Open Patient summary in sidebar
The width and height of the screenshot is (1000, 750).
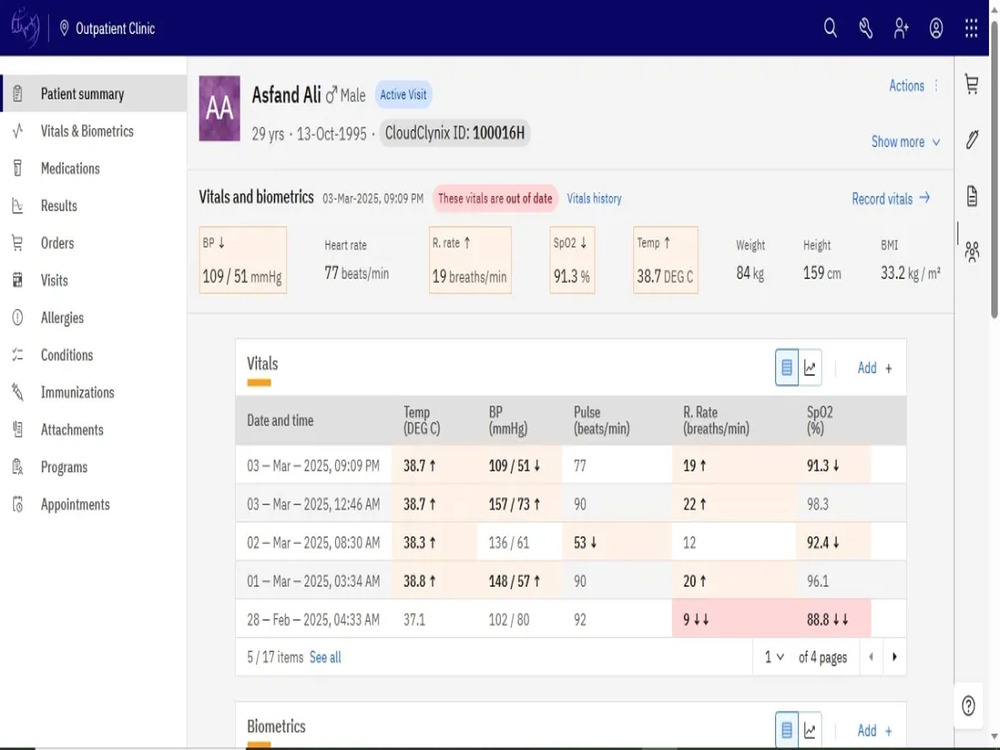pos(94,94)
